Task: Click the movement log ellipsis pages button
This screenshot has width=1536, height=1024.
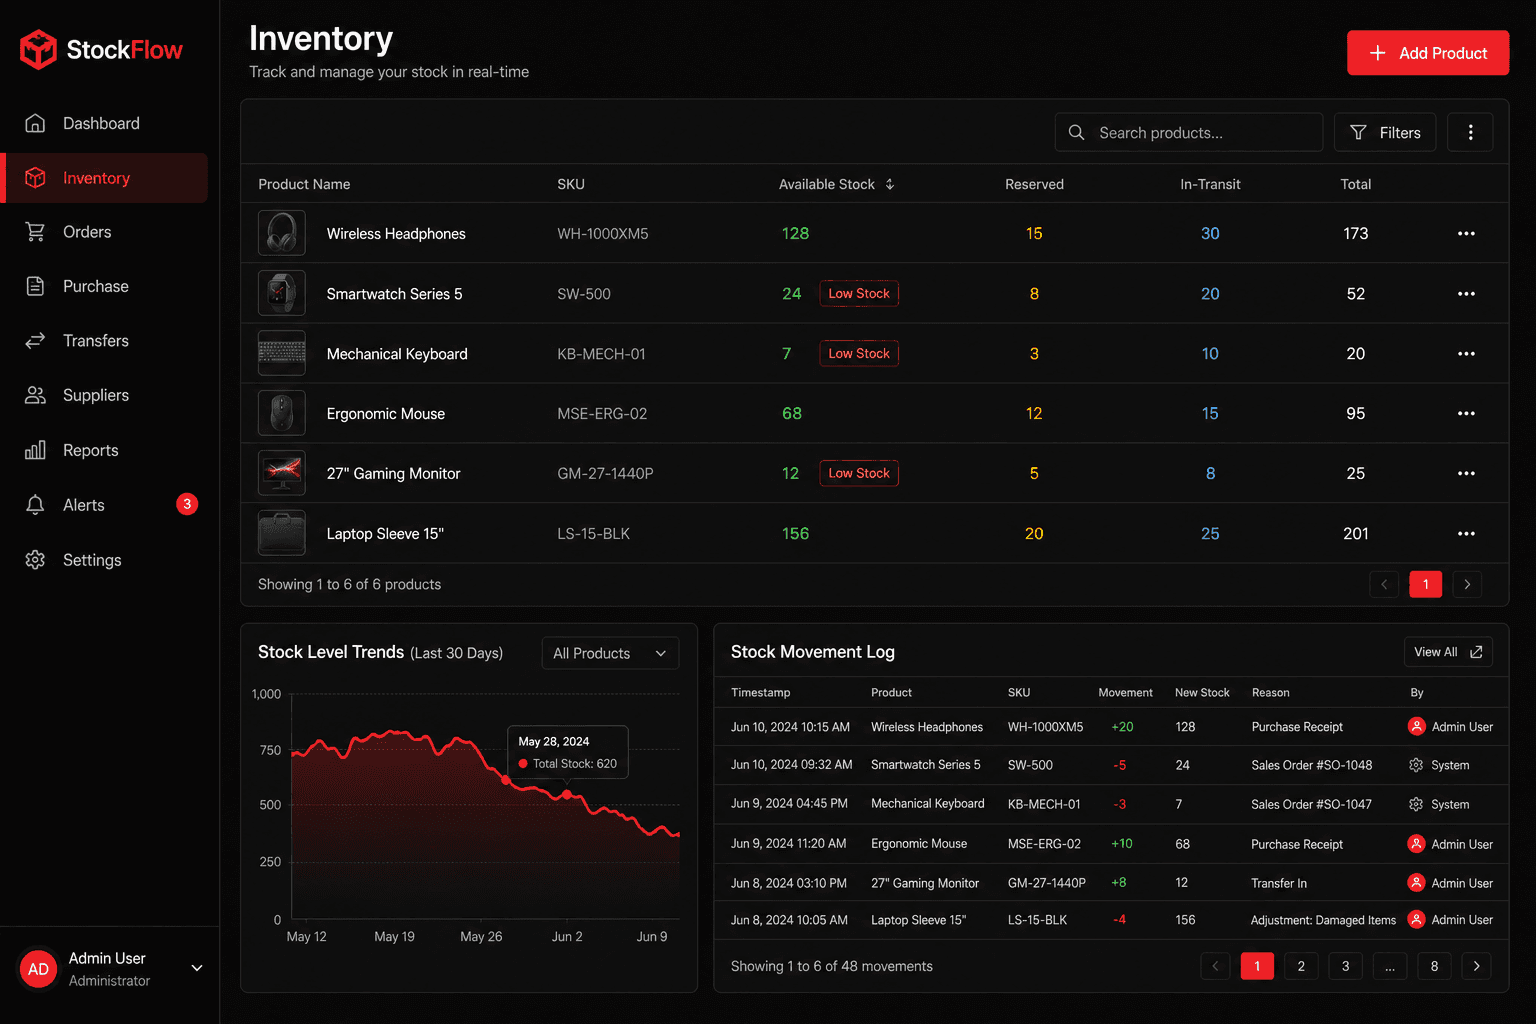Action: point(1390,966)
